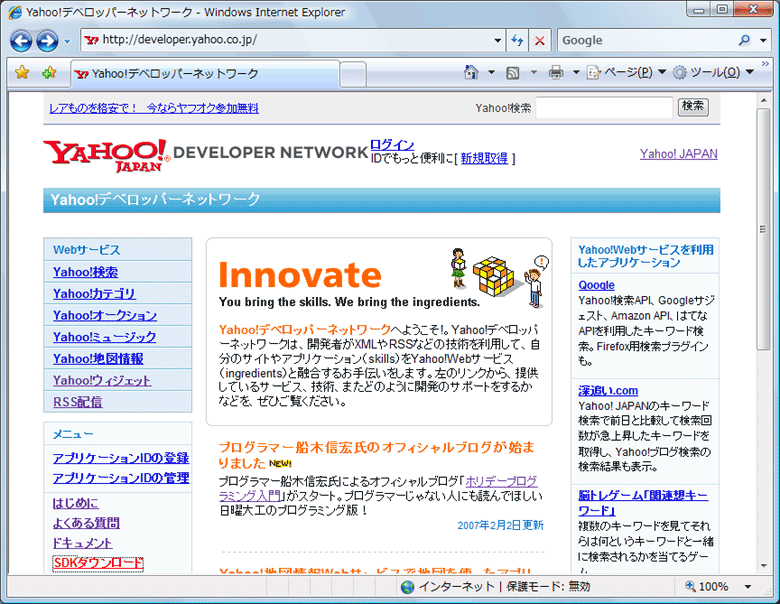780x604 pixels.
Task: Click the Google search box in toolbar
Action: coord(647,40)
